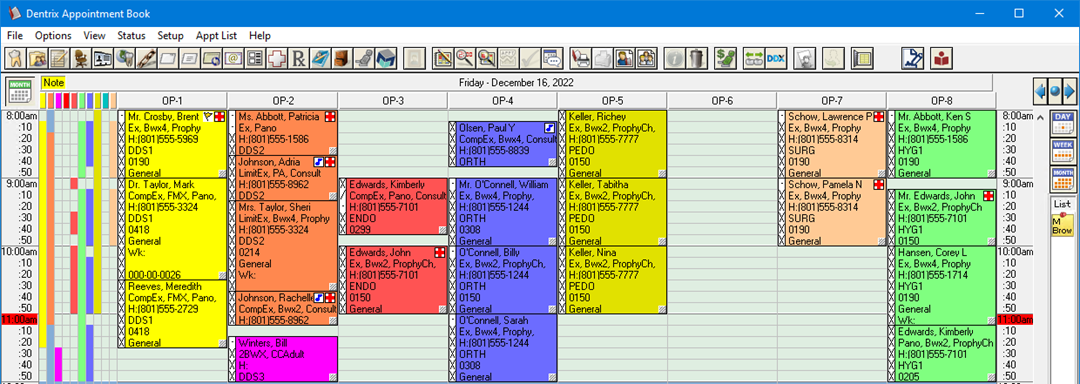Click the patient ID card icon

point(102,58)
